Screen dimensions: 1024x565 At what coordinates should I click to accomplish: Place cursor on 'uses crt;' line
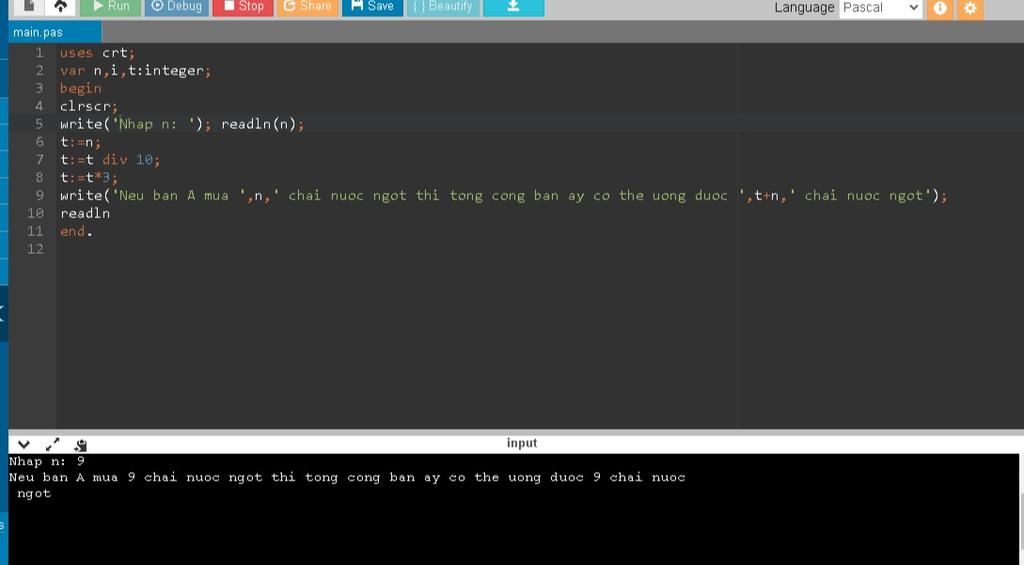(x=97, y=53)
